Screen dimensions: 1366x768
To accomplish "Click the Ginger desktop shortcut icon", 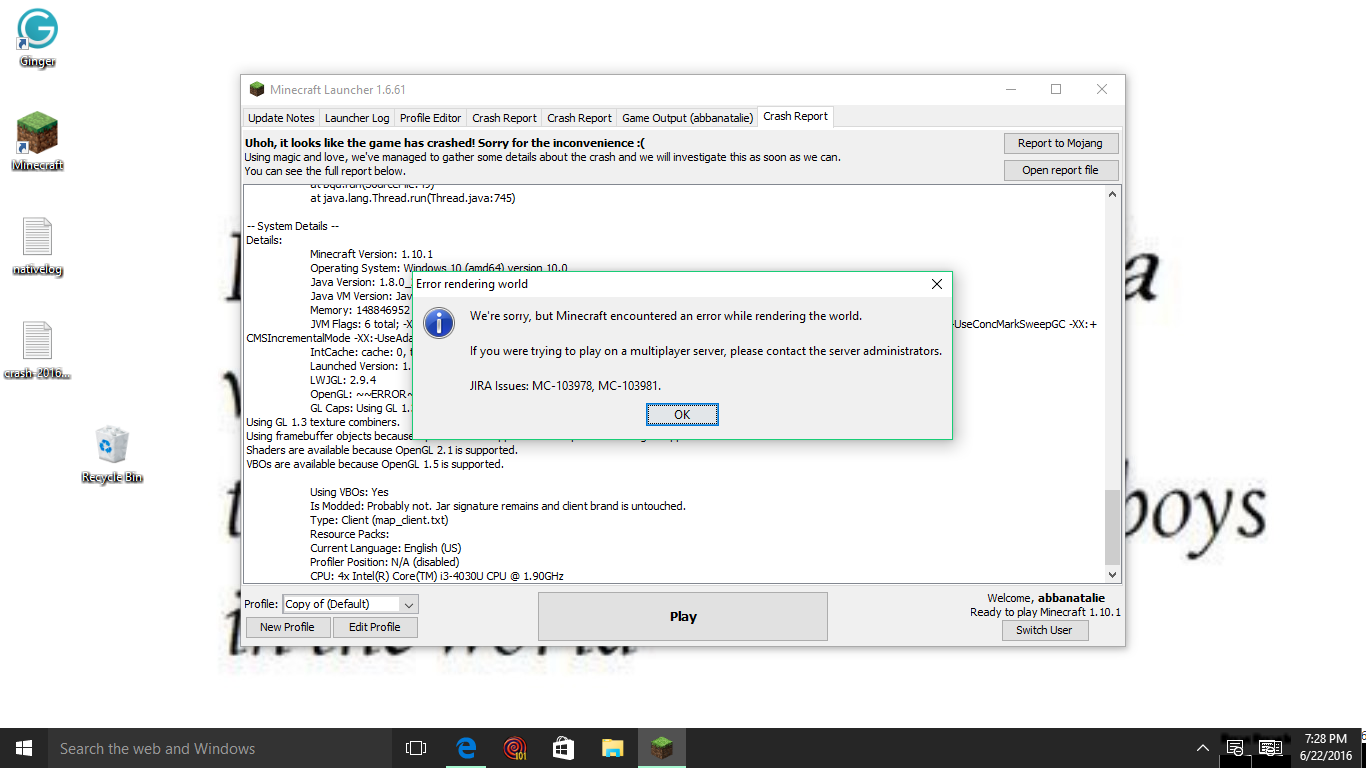I will tap(38, 30).
